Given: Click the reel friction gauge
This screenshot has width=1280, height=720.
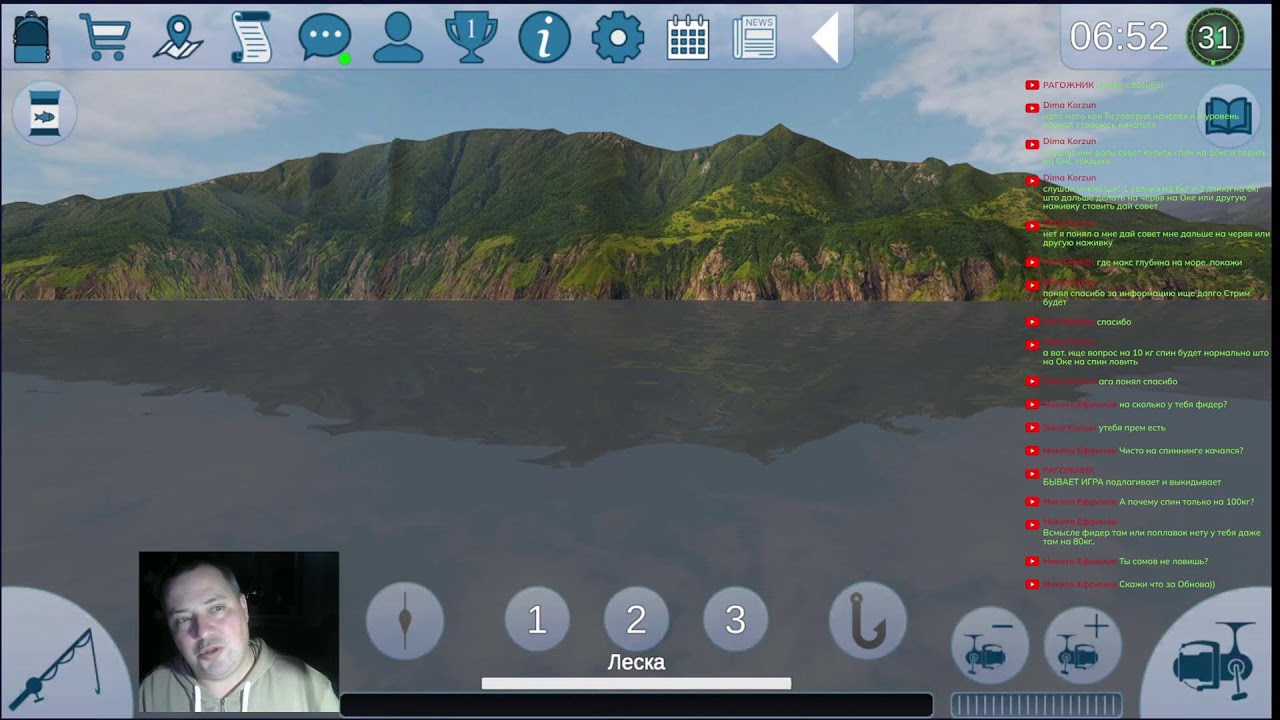Looking at the screenshot, I should (1036, 705).
